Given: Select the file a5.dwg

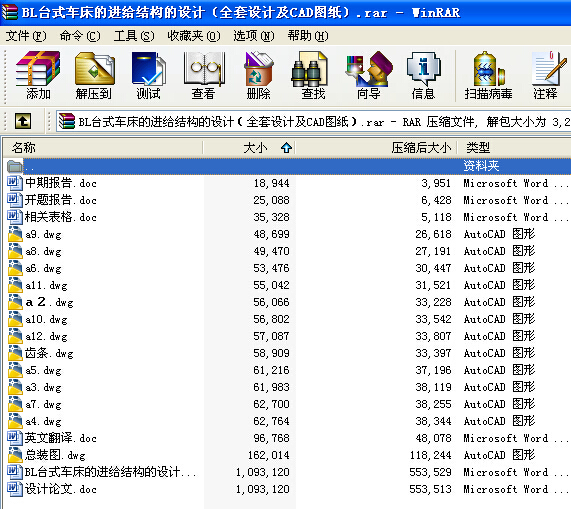Looking at the screenshot, I should (43, 370).
